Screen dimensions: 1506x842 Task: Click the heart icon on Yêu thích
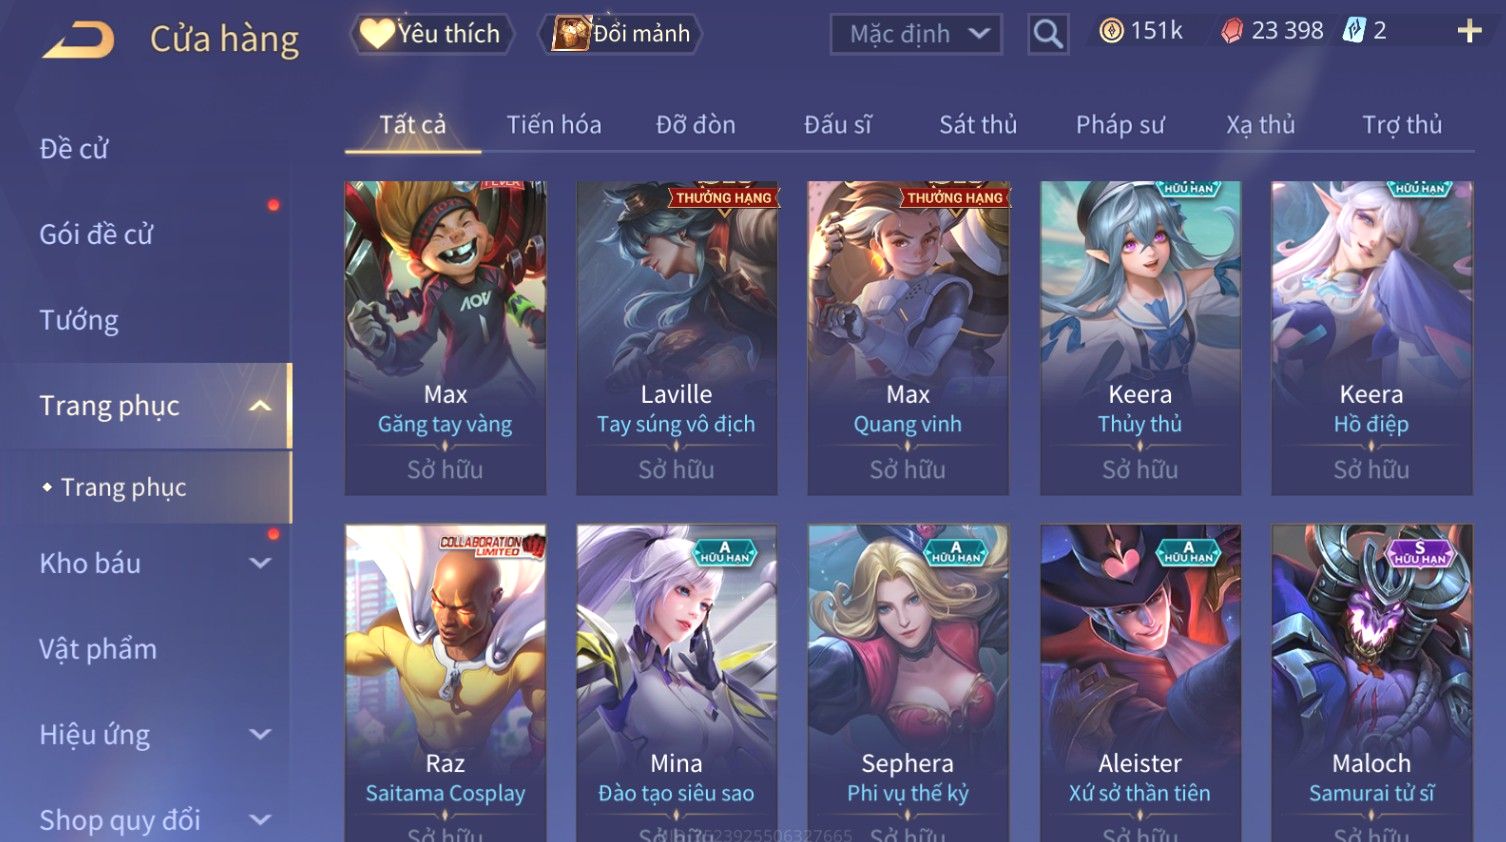(x=377, y=34)
